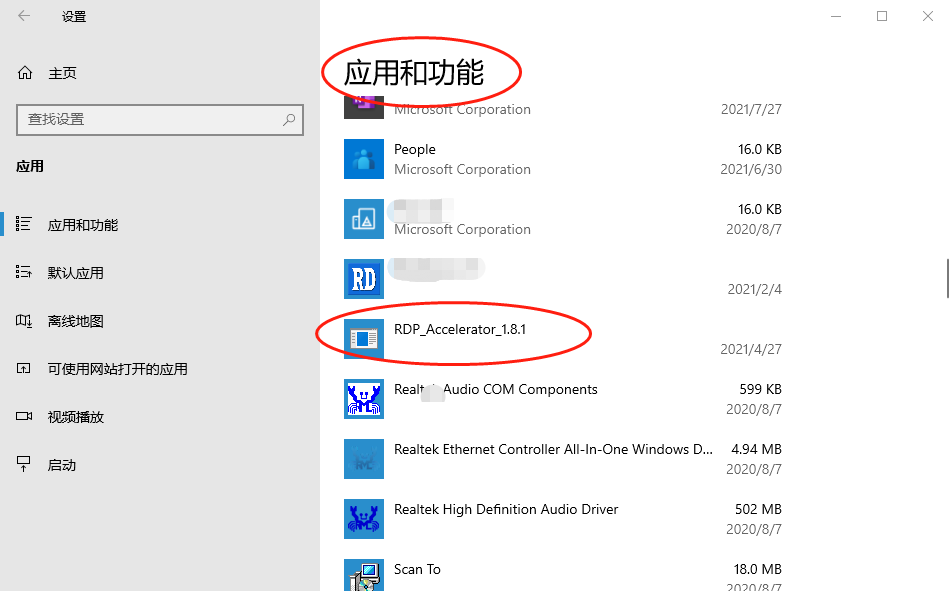
Task: Select 视频播放 in the sidebar
Action: point(76,417)
